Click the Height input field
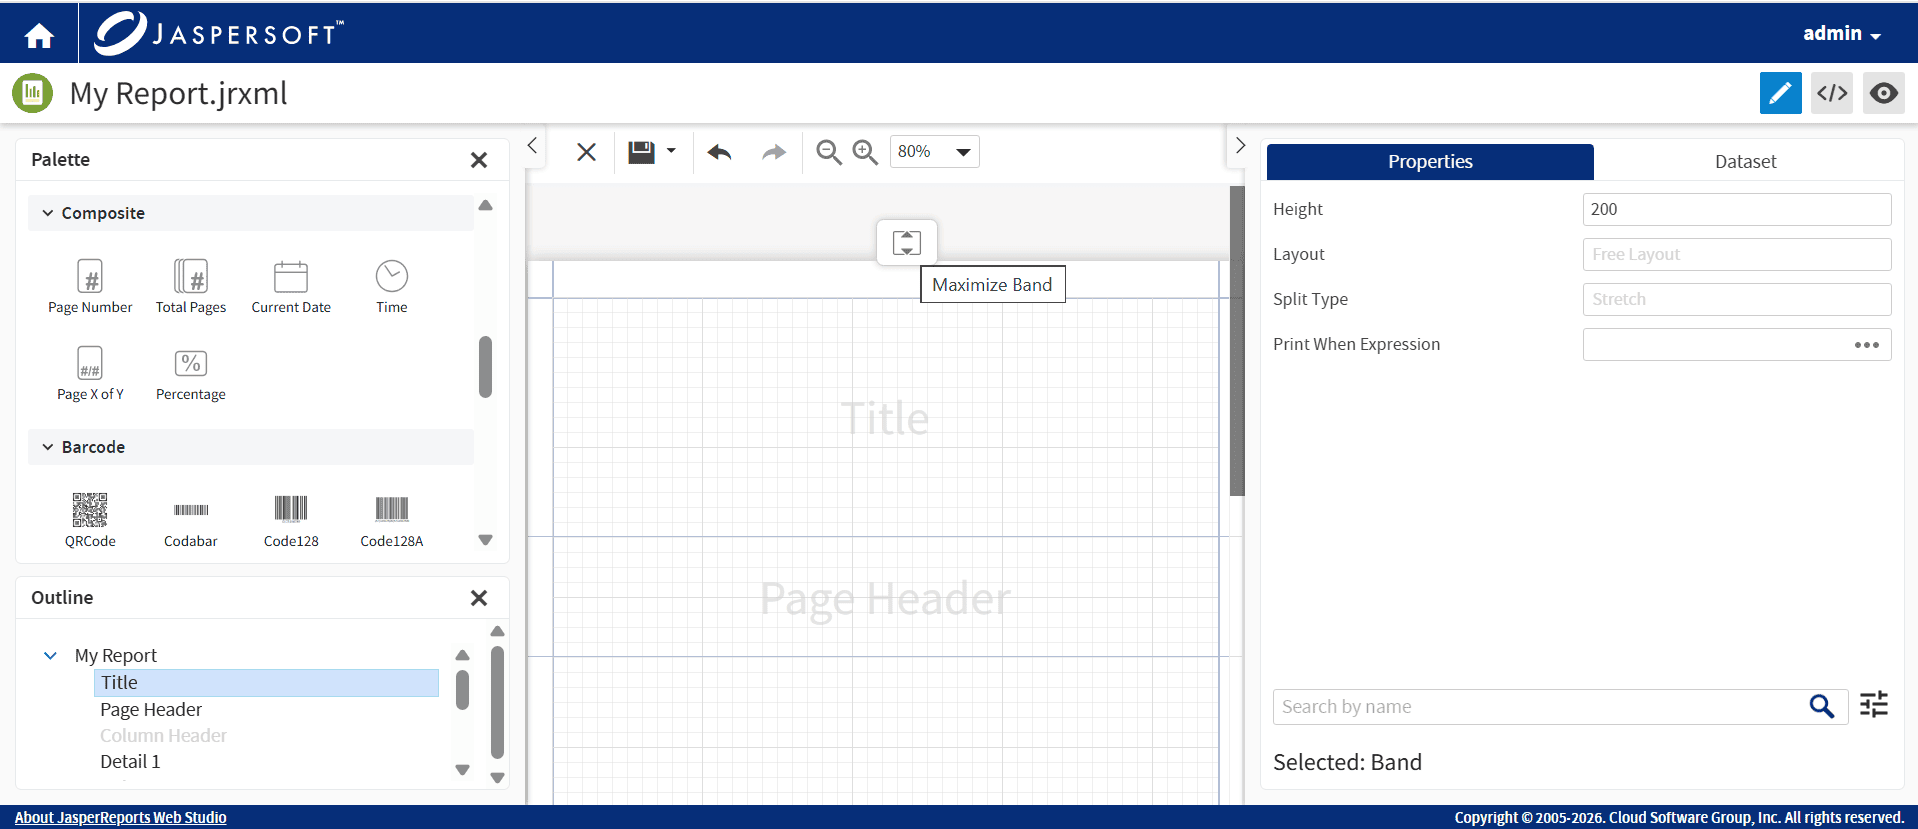The height and width of the screenshot is (829, 1918). 1736,209
